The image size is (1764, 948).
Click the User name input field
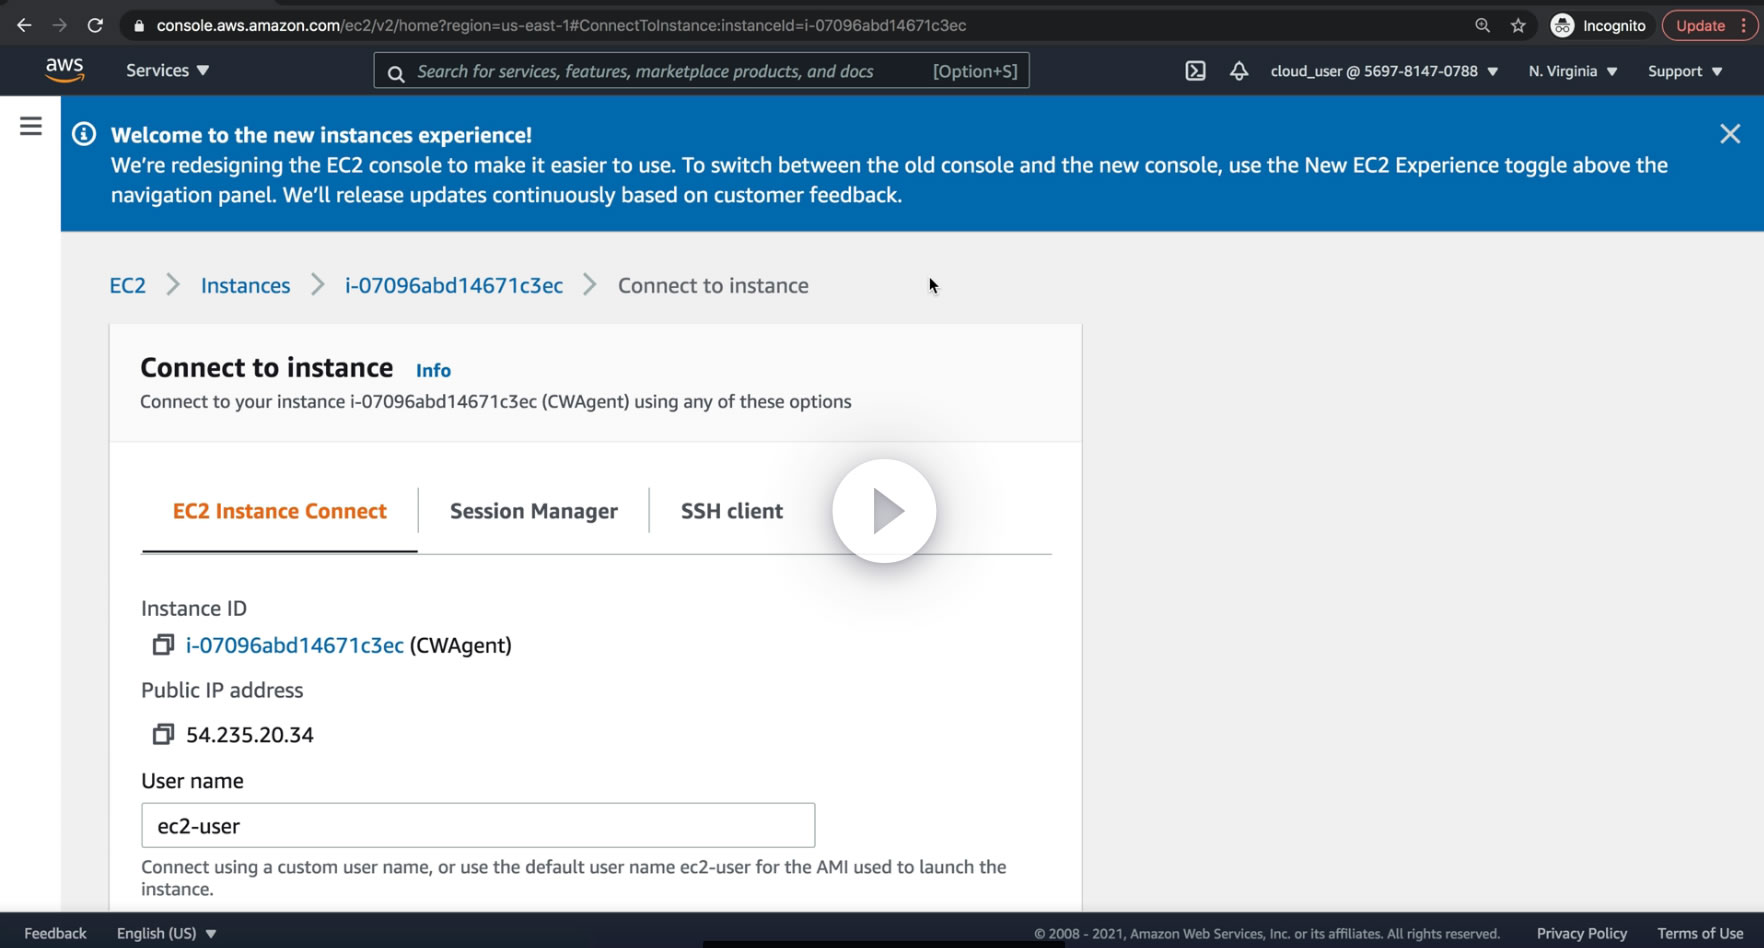pos(478,826)
